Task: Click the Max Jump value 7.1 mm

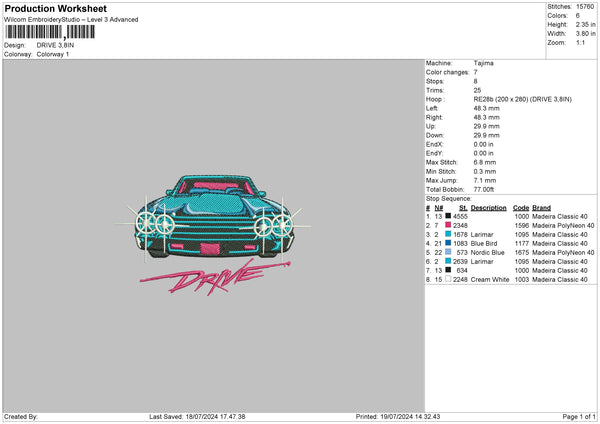Action: 484,180
